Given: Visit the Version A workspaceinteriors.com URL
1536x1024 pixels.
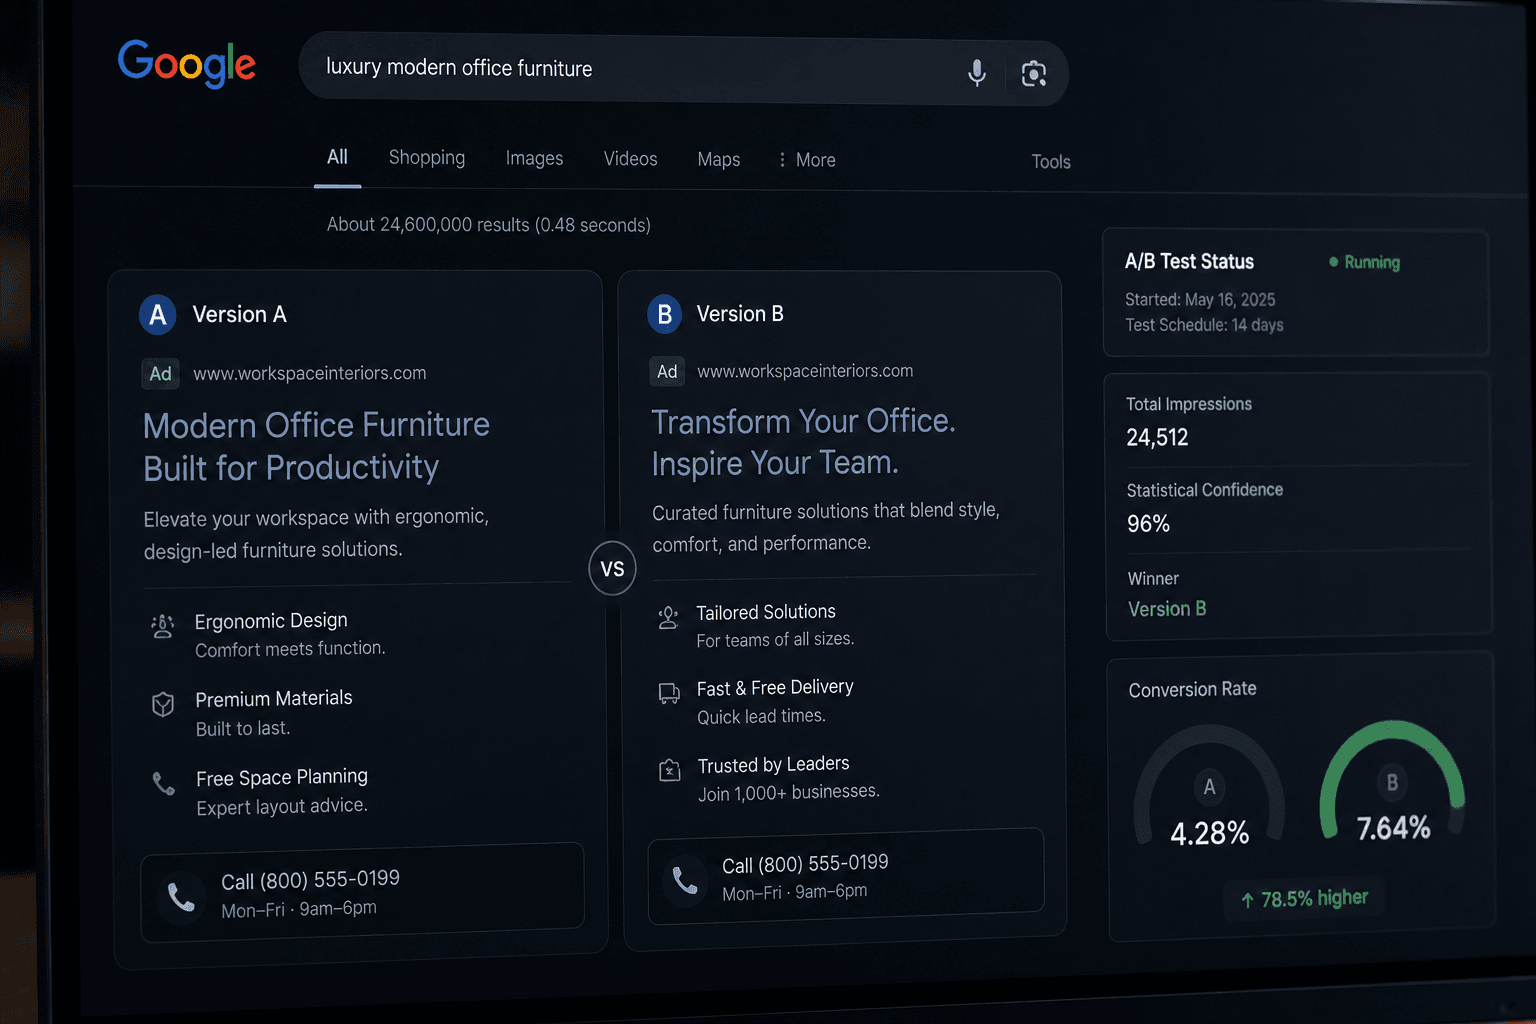Looking at the screenshot, I should pos(310,373).
